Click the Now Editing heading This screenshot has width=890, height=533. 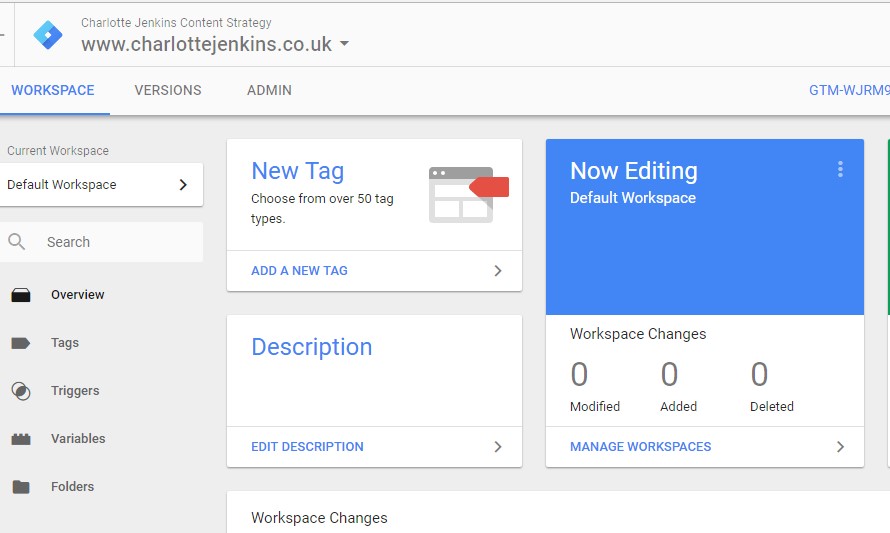pos(634,171)
